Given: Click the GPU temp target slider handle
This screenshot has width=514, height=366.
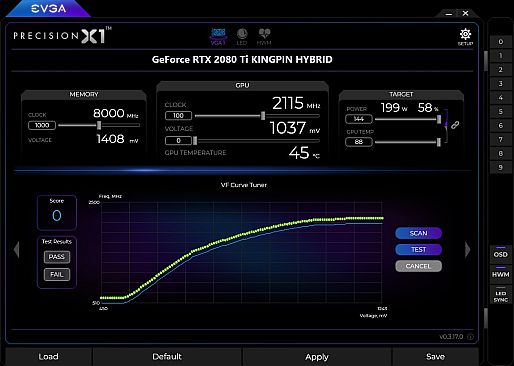Looking at the screenshot, I should tap(439, 142).
